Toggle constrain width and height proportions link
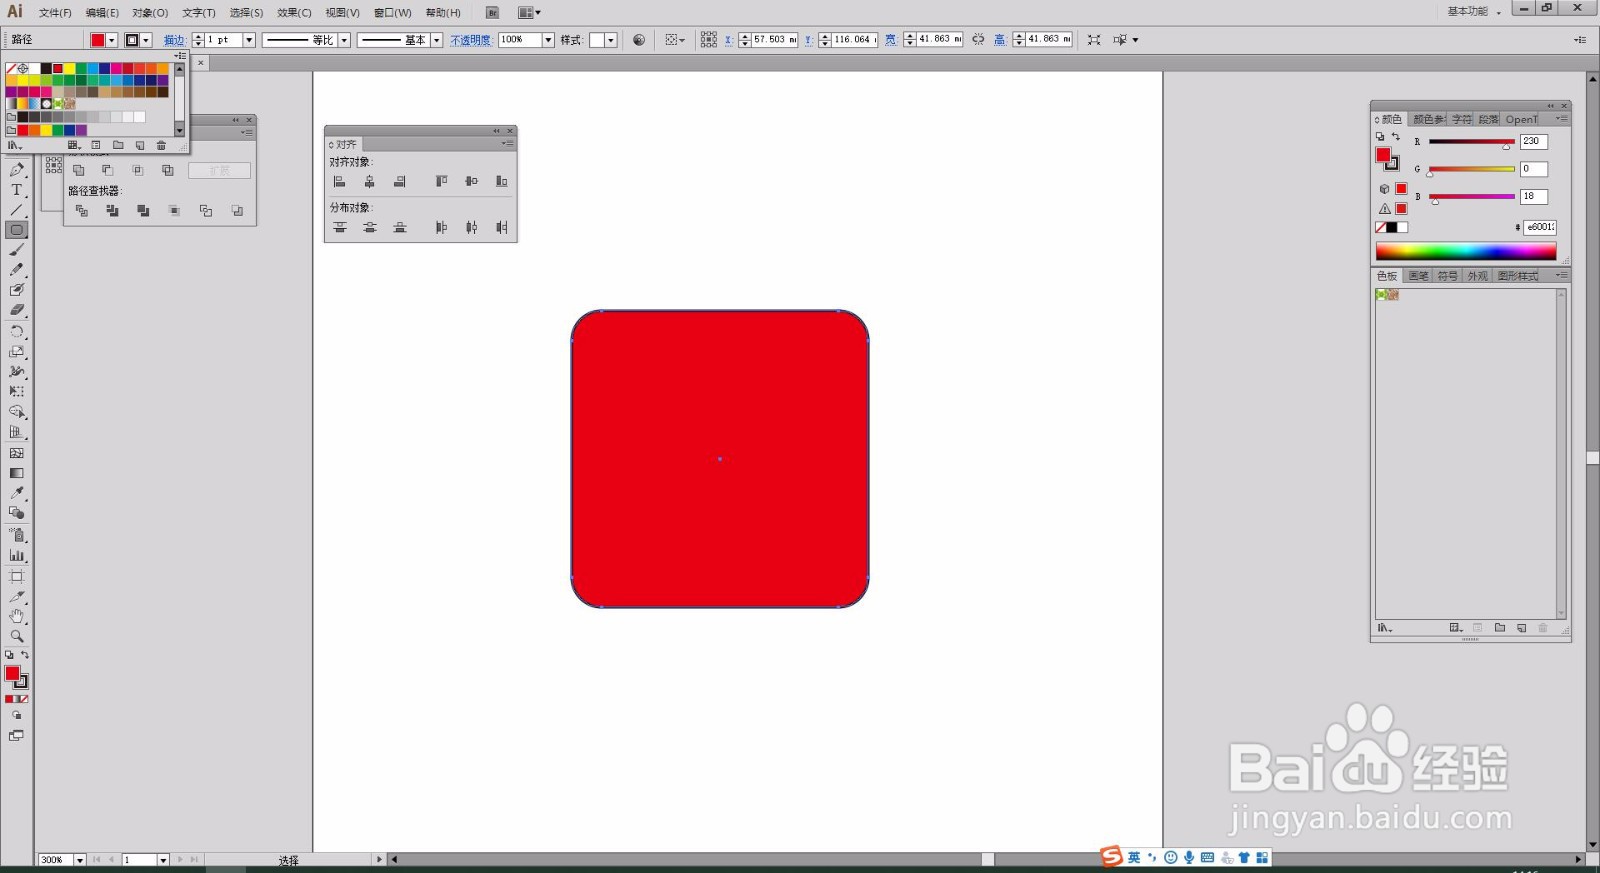This screenshot has width=1600, height=873. click(x=978, y=39)
